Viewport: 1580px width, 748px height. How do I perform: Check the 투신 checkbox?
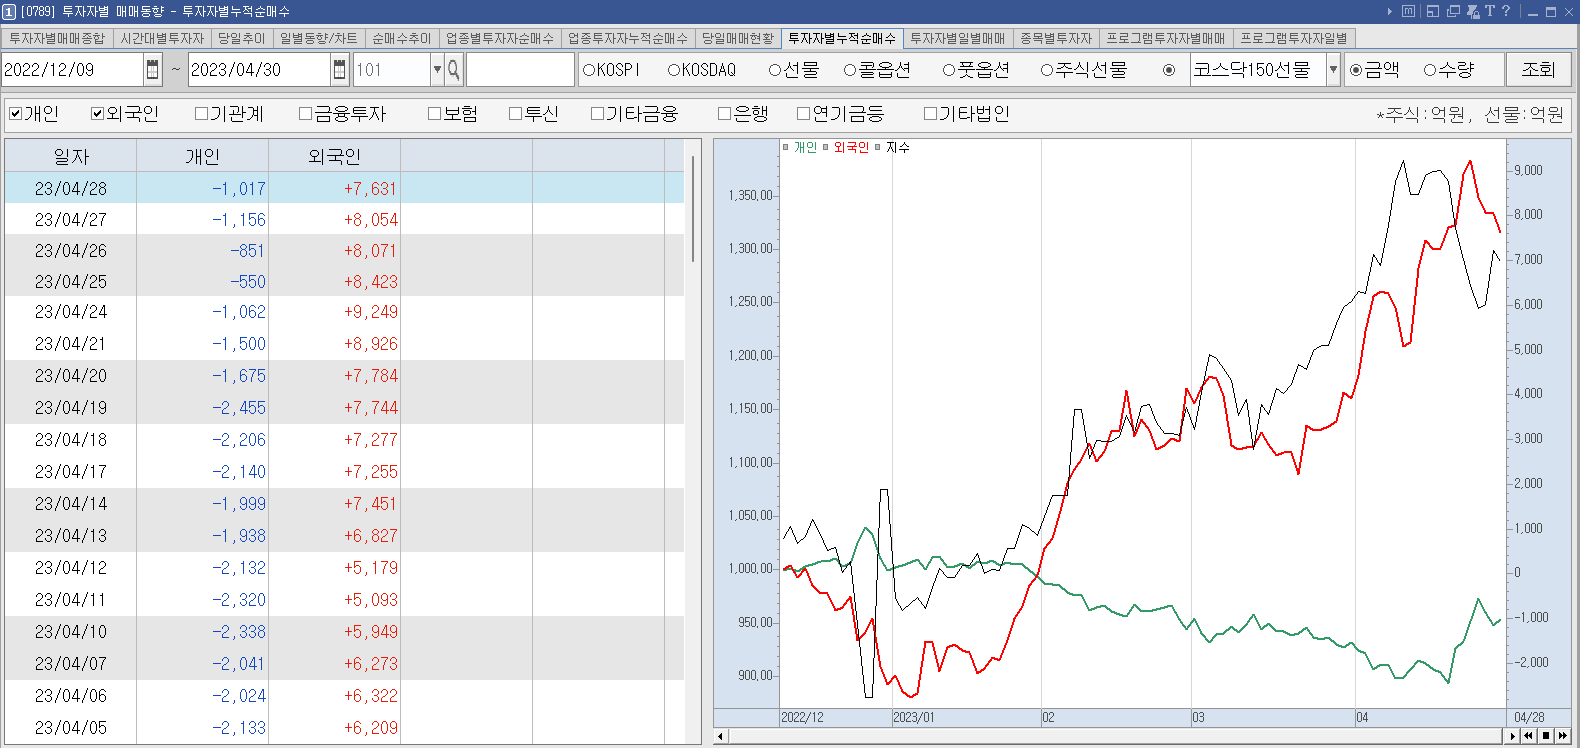[515, 114]
